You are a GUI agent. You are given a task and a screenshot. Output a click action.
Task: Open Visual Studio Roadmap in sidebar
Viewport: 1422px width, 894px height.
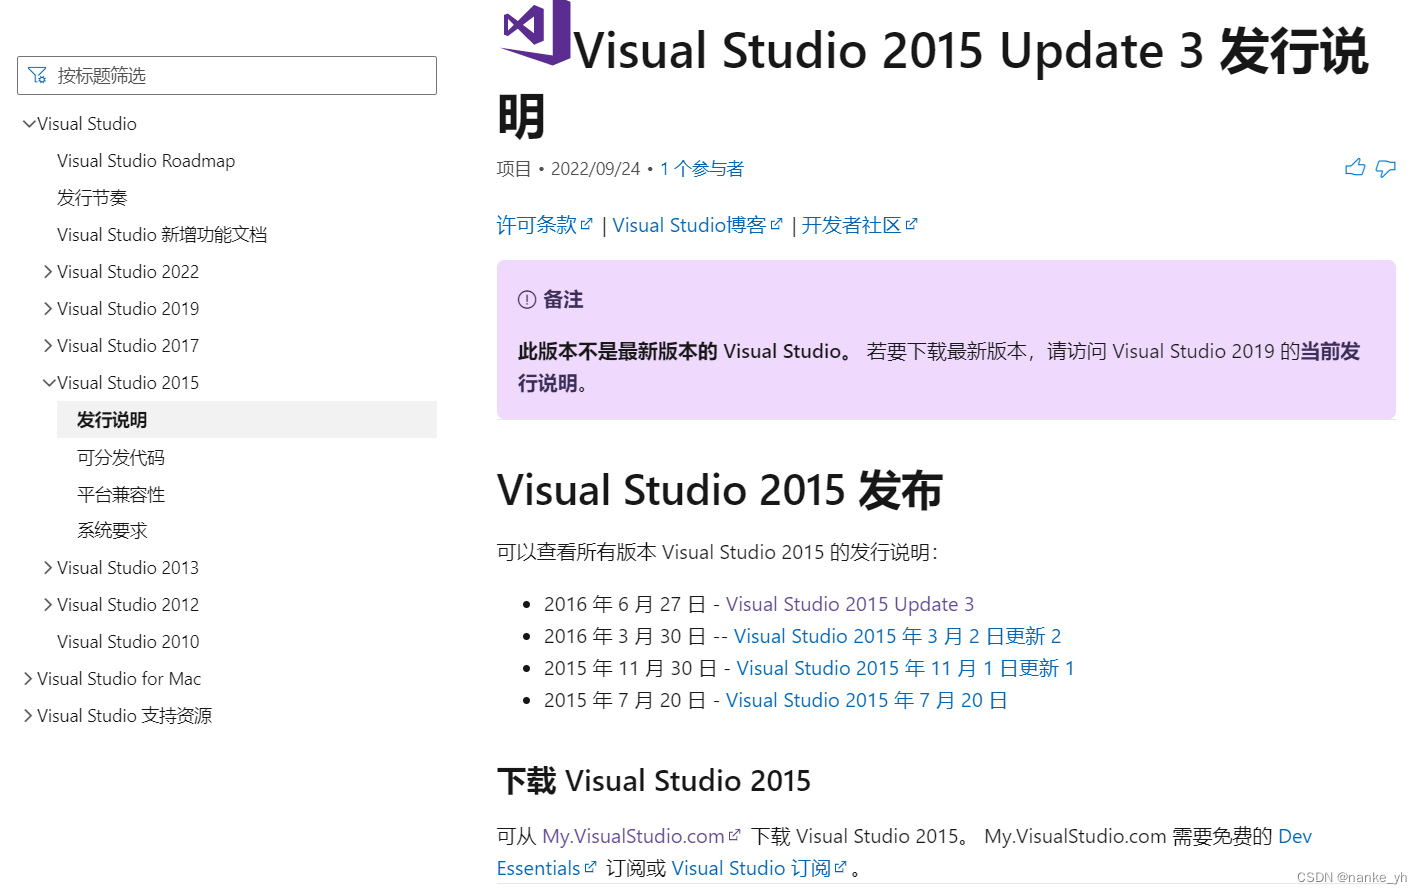(146, 161)
